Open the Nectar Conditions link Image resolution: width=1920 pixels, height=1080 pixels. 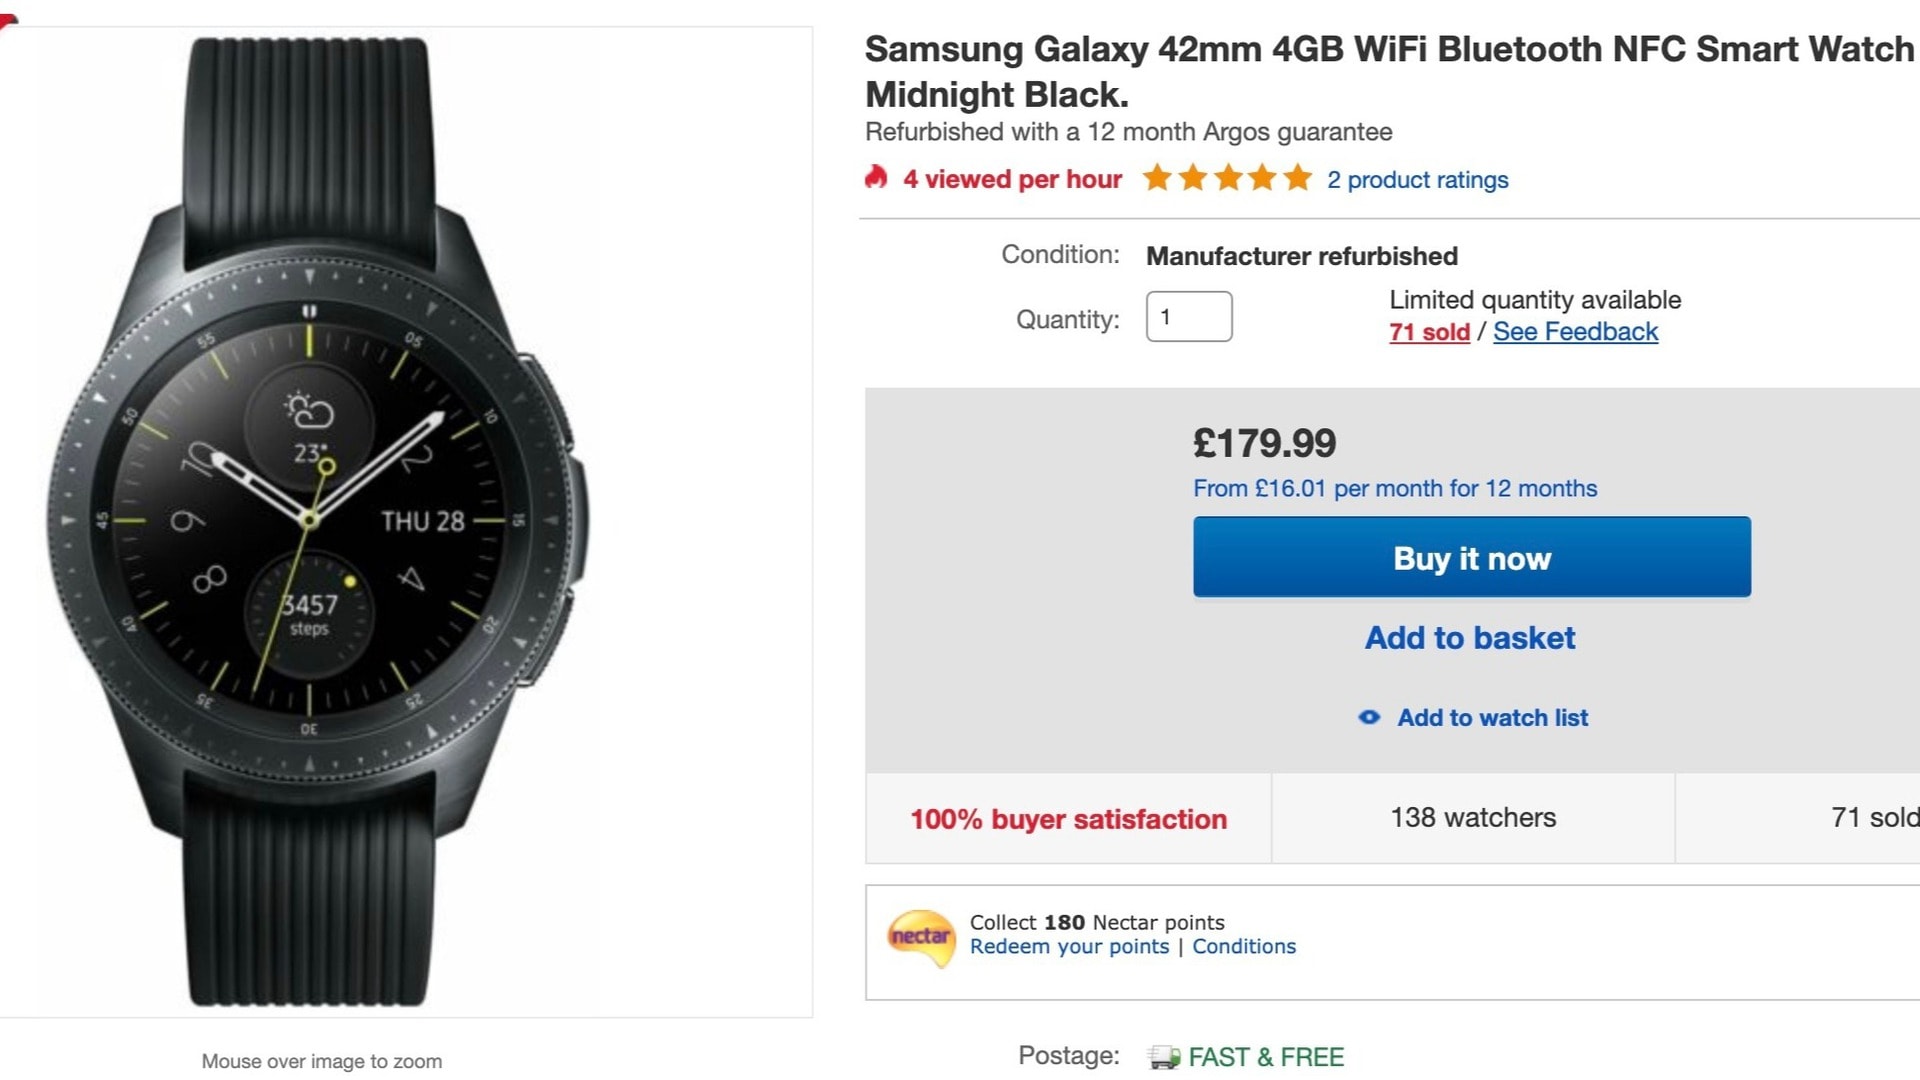click(x=1244, y=947)
